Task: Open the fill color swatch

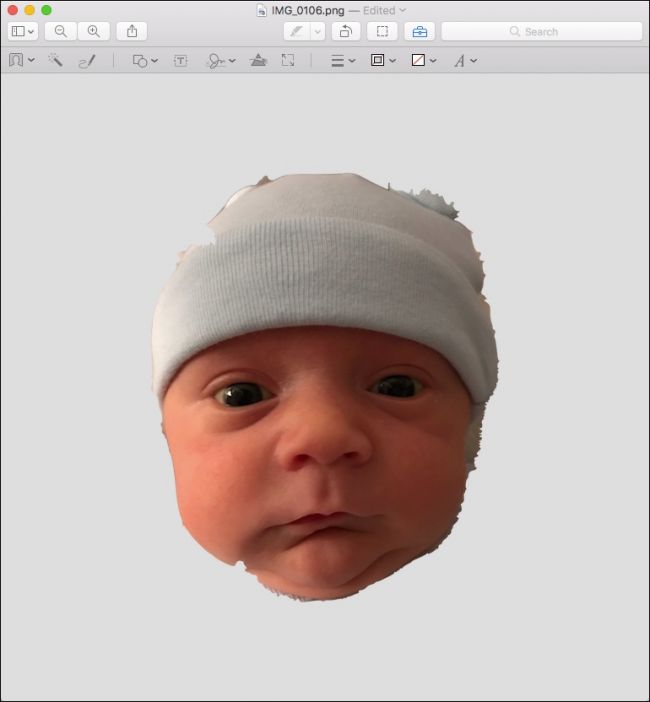Action: click(x=418, y=60)
